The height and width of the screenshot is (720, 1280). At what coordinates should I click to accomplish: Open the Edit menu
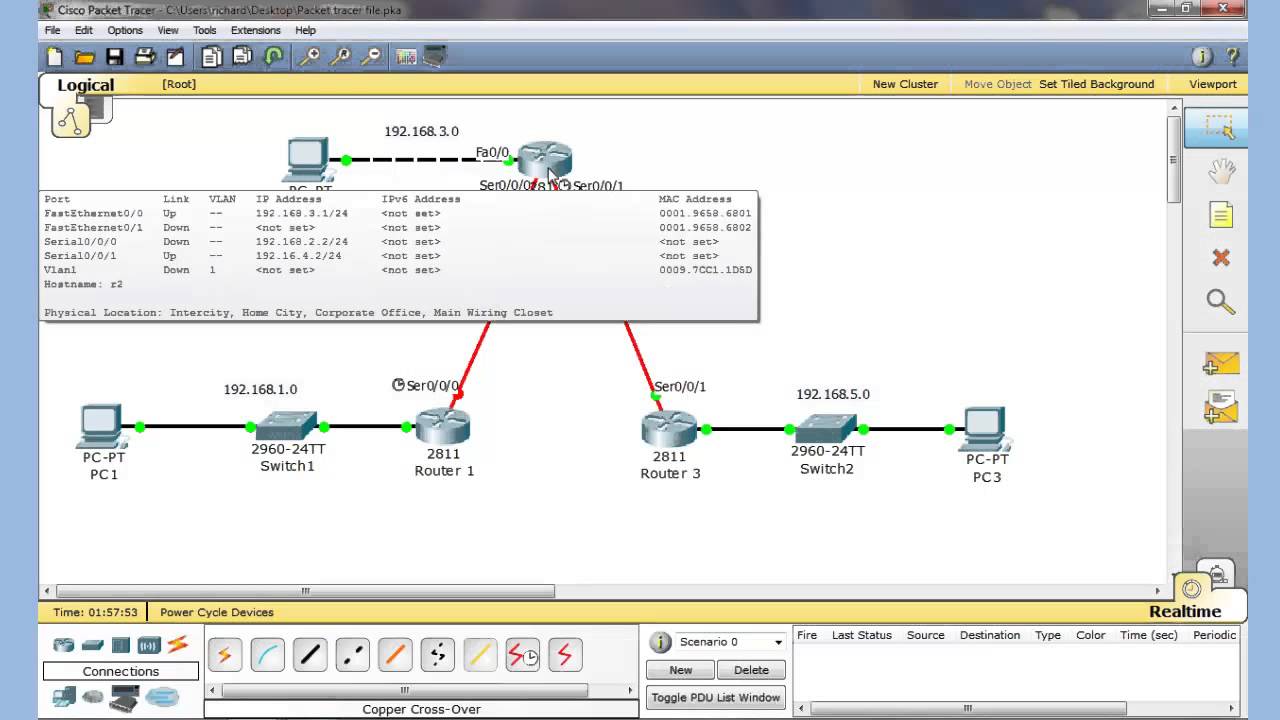point(84,30)
